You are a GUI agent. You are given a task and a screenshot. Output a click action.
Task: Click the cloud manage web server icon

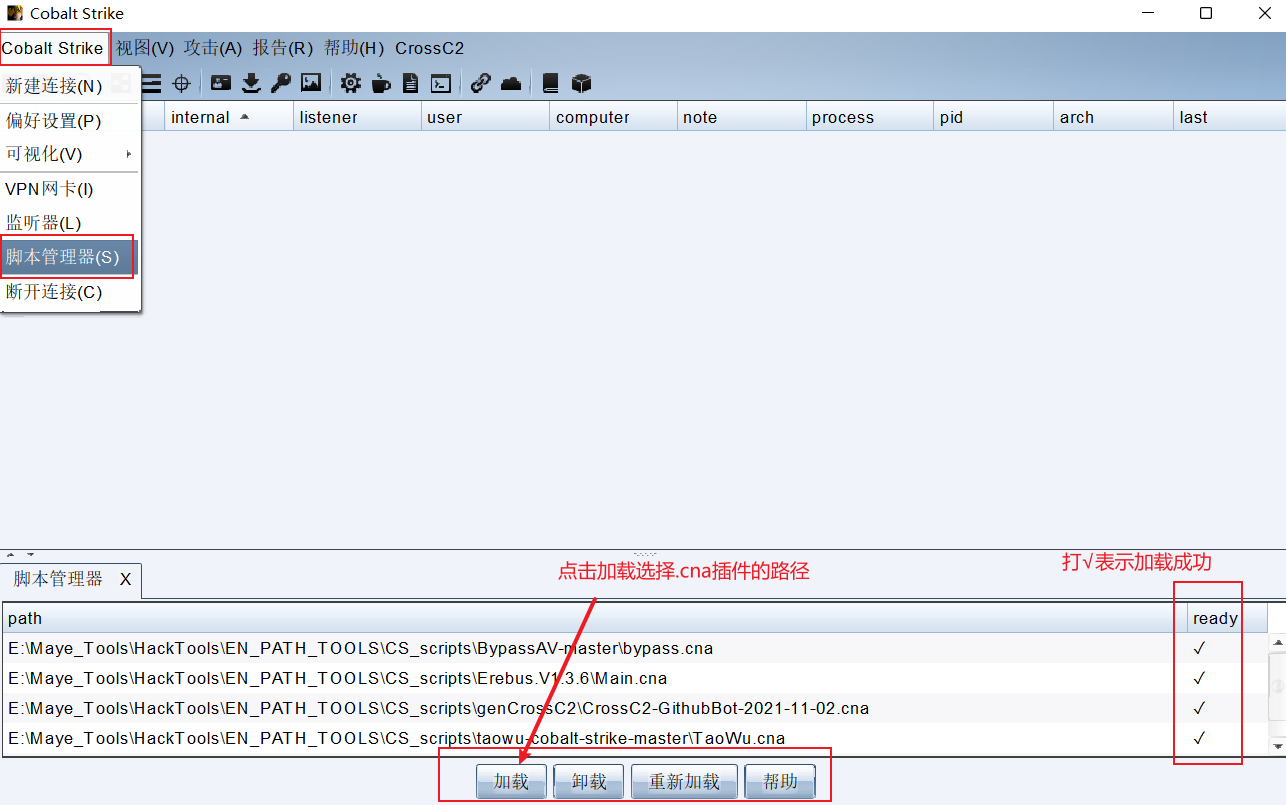coord(511,84)
